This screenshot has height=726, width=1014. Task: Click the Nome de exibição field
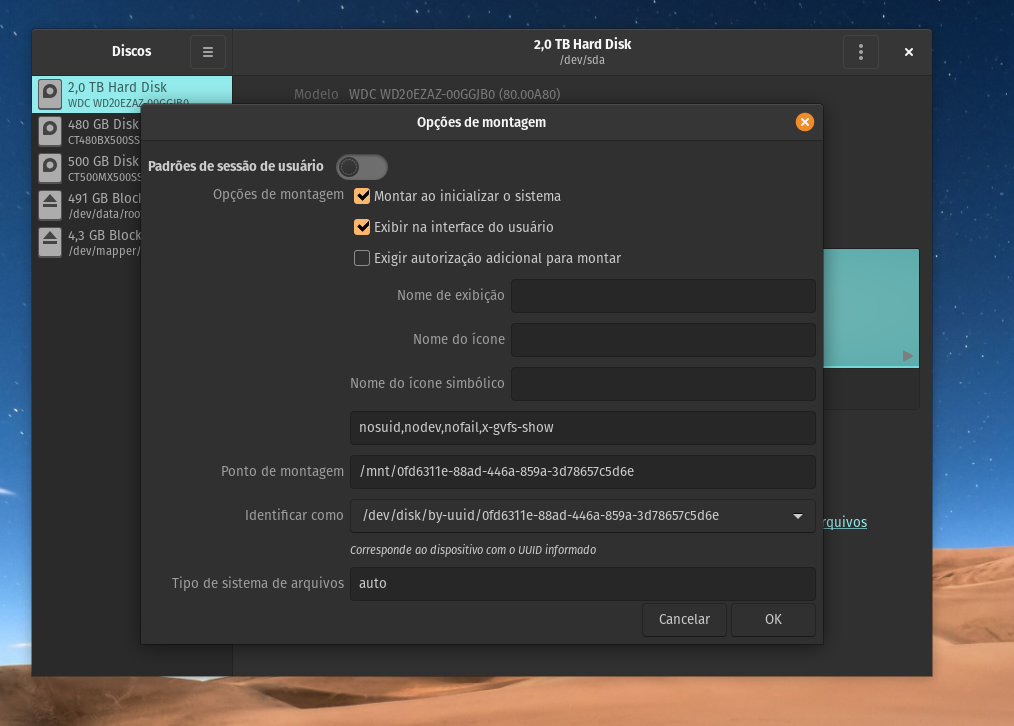pyautogui.click(x=663, y=295)
